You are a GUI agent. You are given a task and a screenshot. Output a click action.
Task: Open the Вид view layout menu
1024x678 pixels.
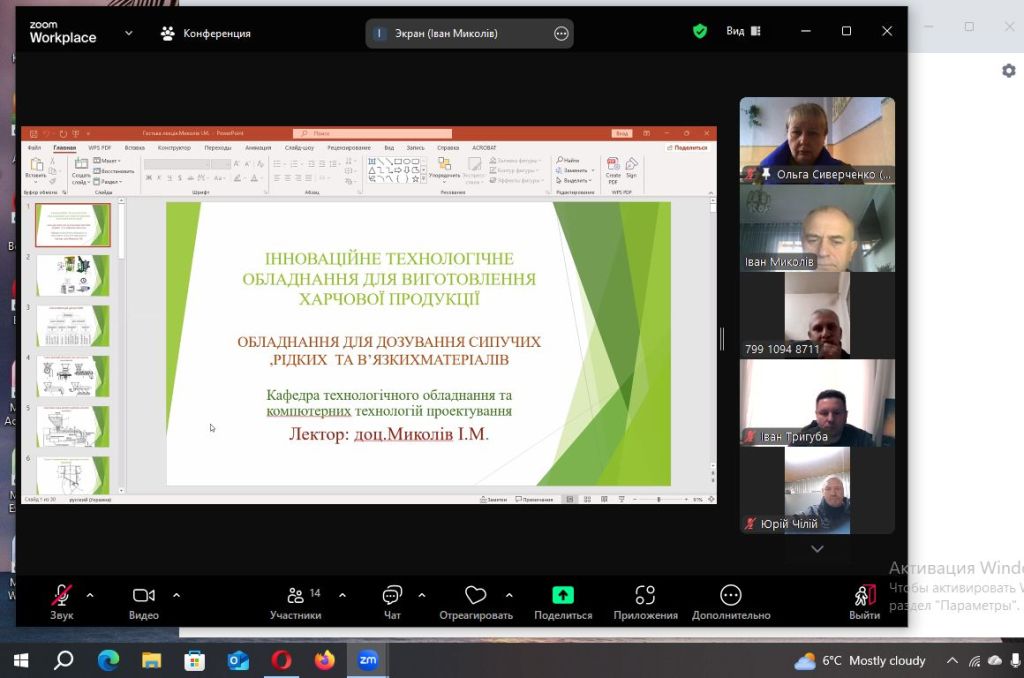[740, 31]
